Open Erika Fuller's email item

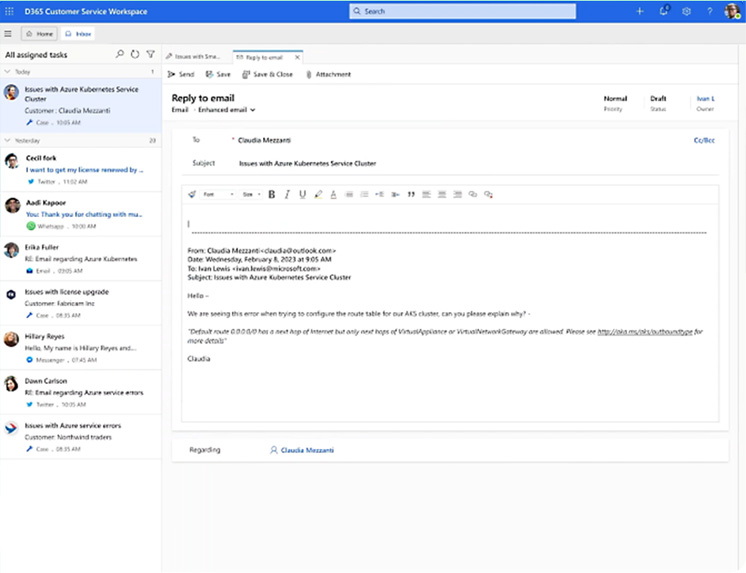(x=81, y=259)
